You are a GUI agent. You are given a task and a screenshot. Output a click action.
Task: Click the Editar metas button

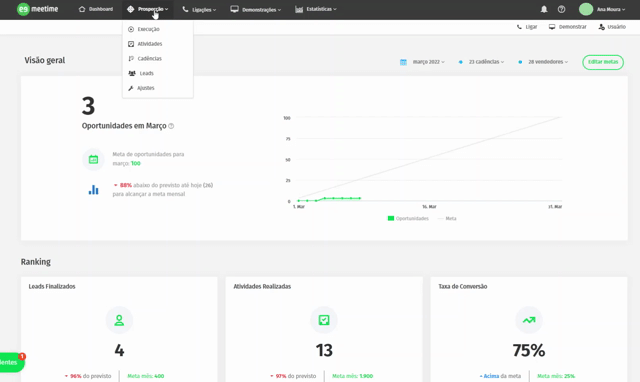click(603, 62)
